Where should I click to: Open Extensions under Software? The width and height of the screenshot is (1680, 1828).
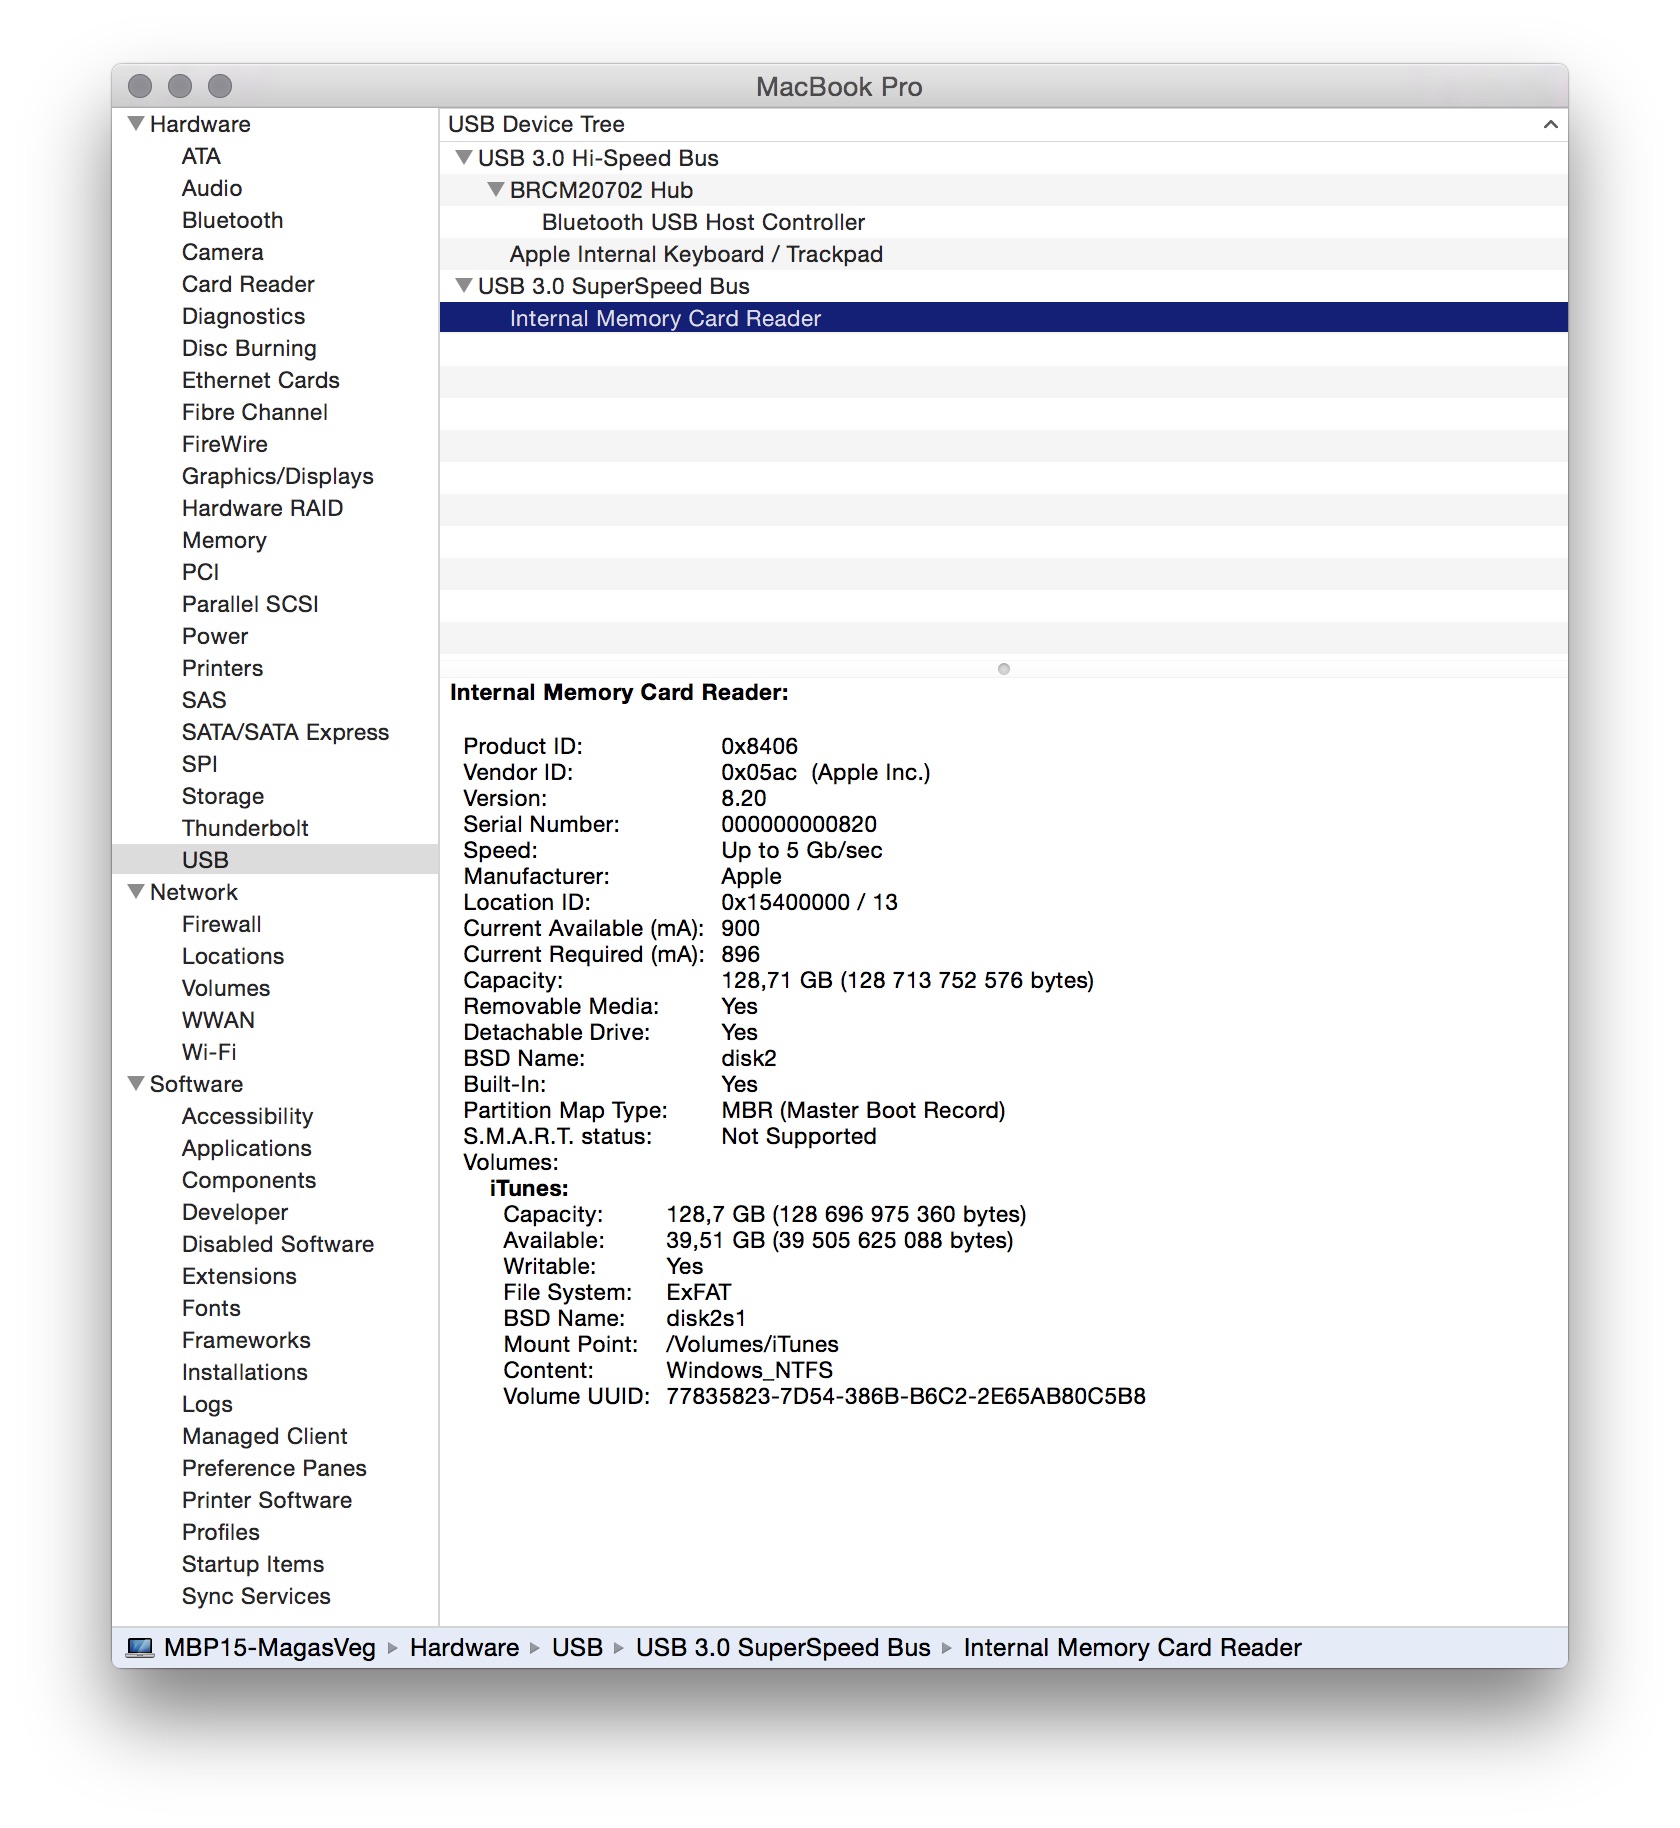tap(239, 1276)
